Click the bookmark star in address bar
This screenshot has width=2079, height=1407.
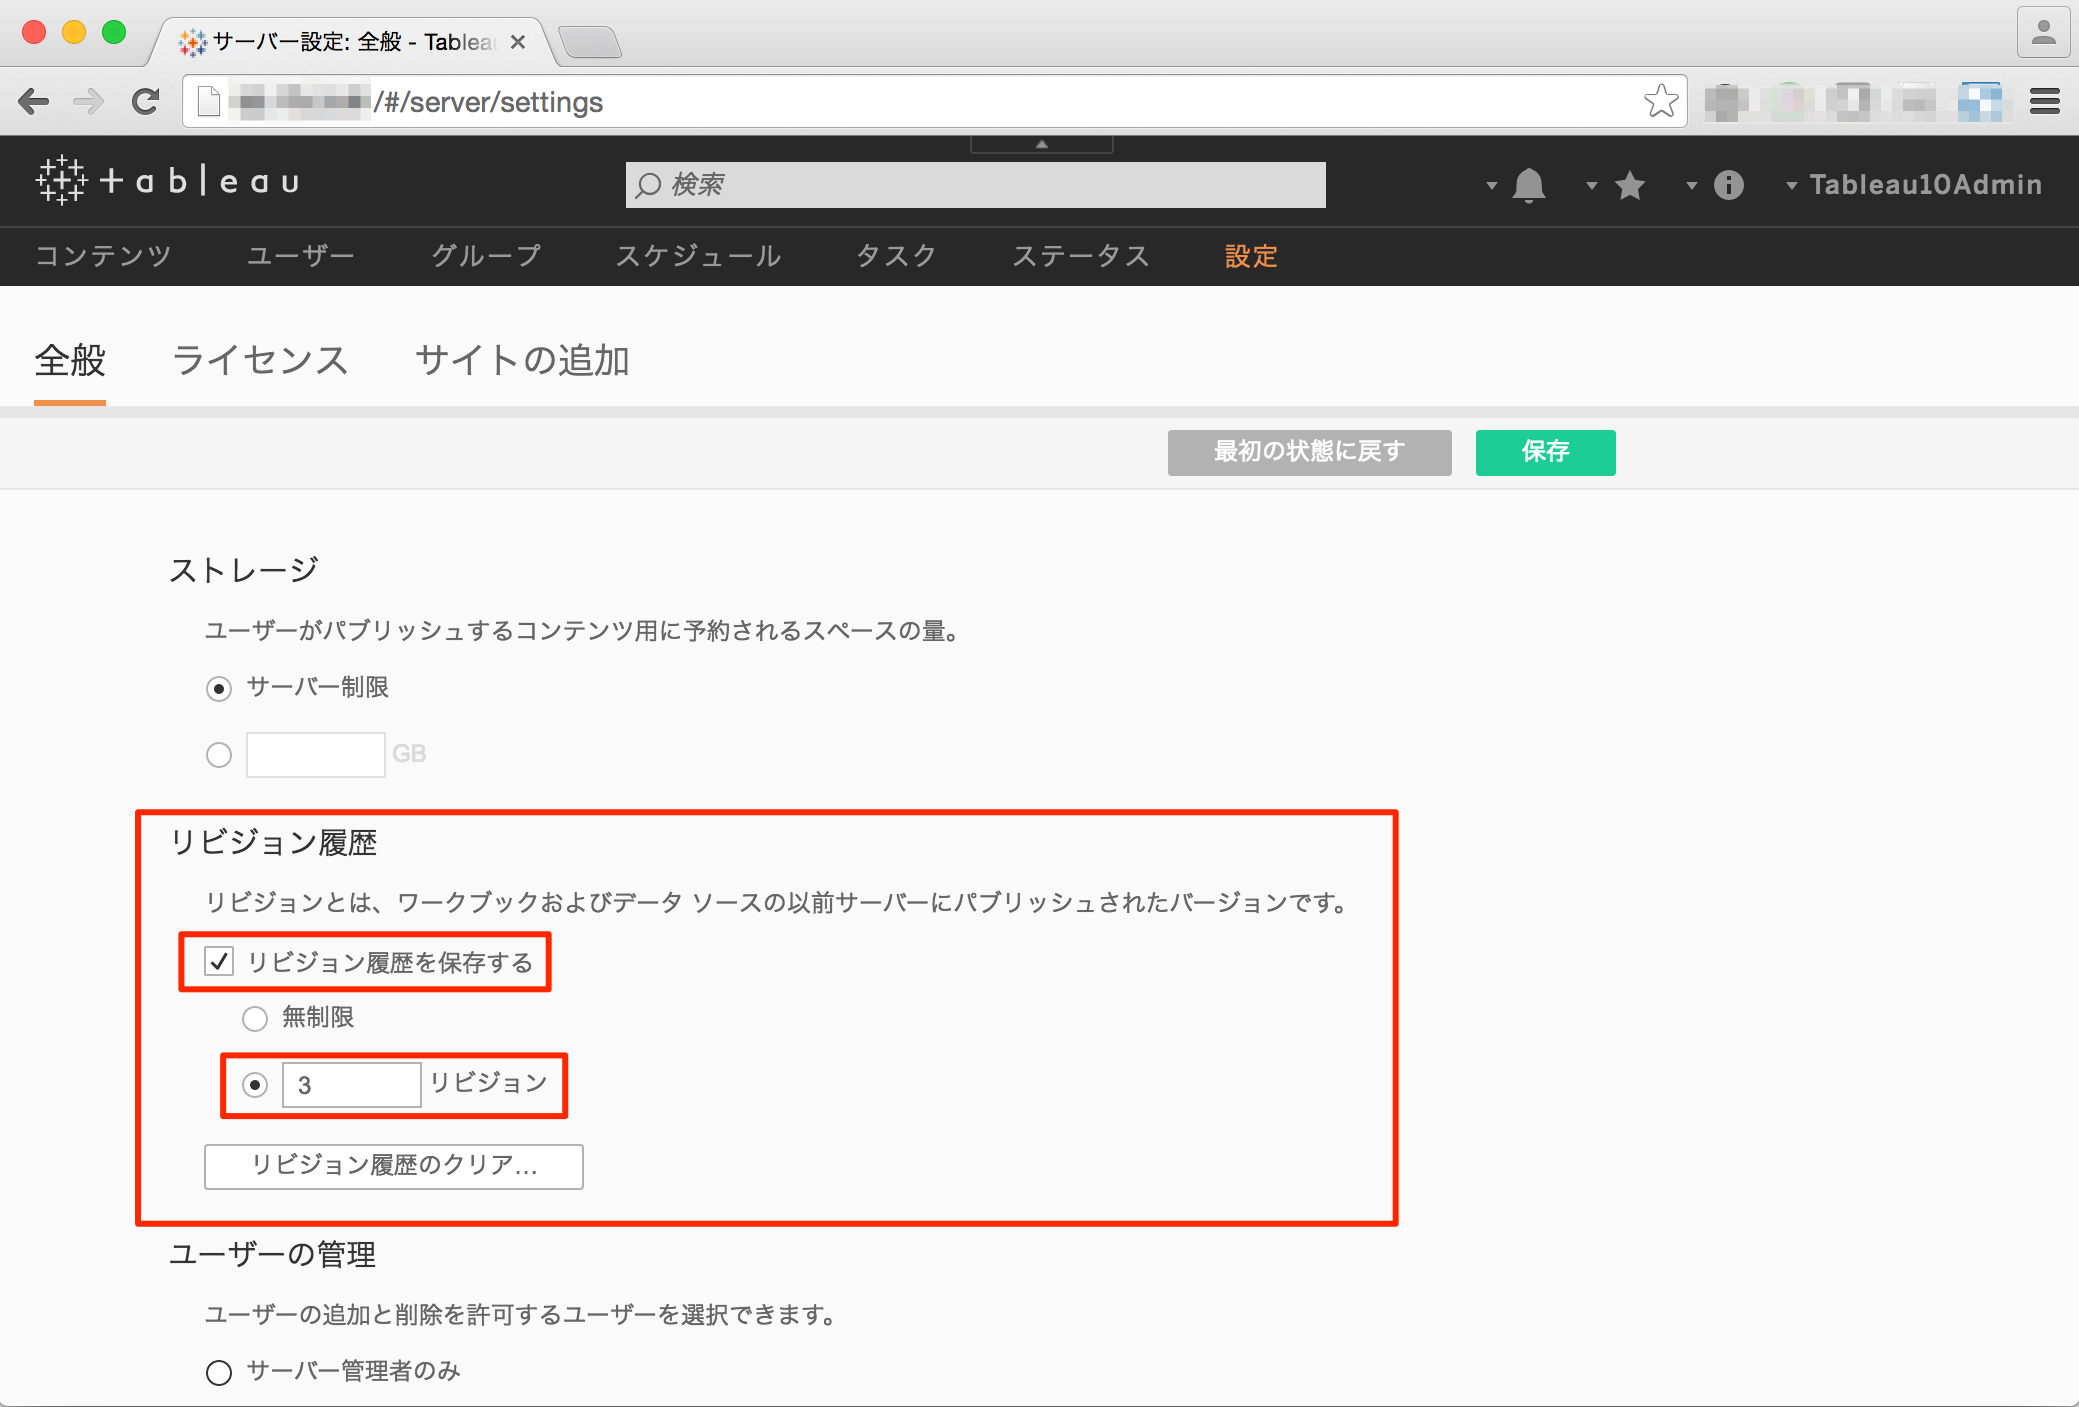pos(1662,100)
